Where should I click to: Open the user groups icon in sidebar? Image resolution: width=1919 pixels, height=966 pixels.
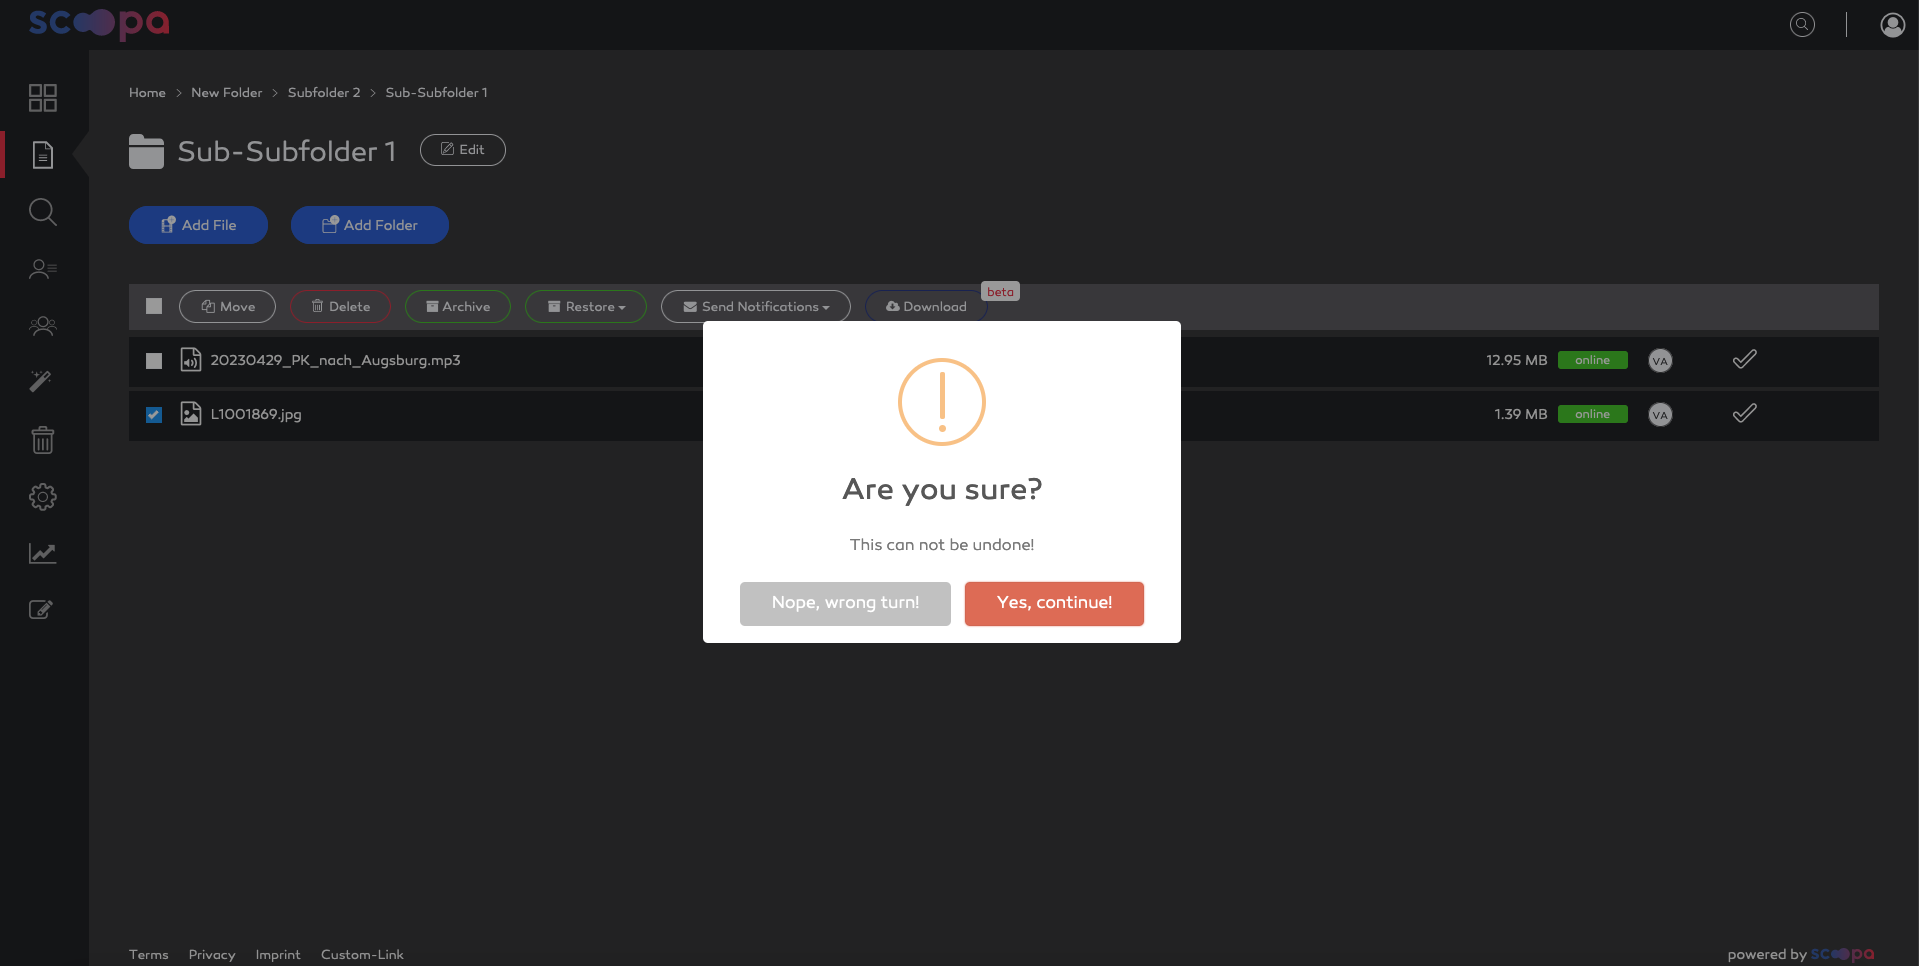point(43,326)
